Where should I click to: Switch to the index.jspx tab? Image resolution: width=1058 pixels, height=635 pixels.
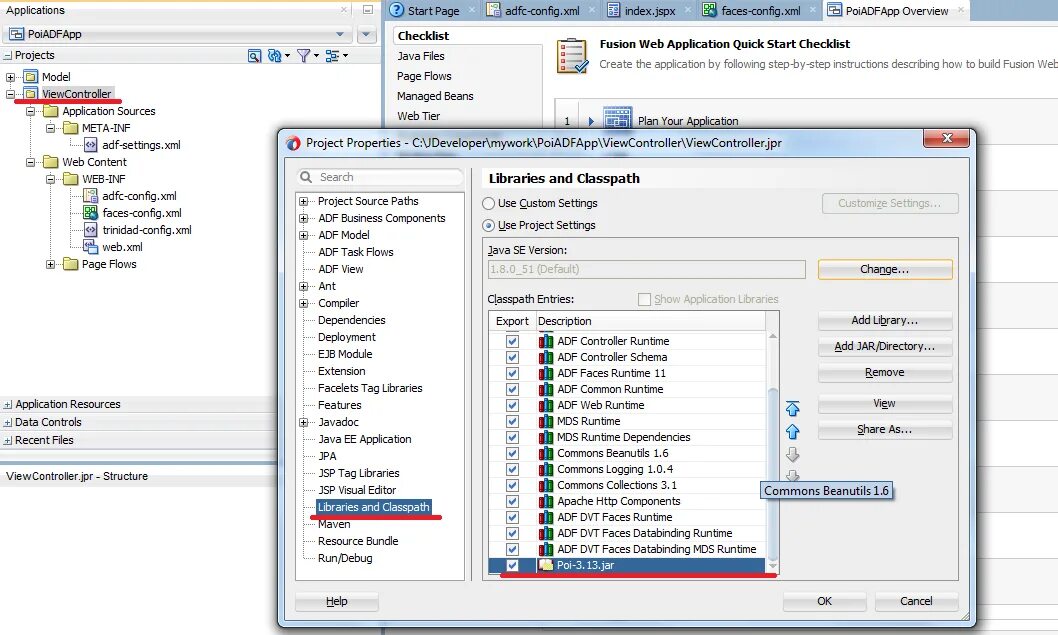(650, 11)
